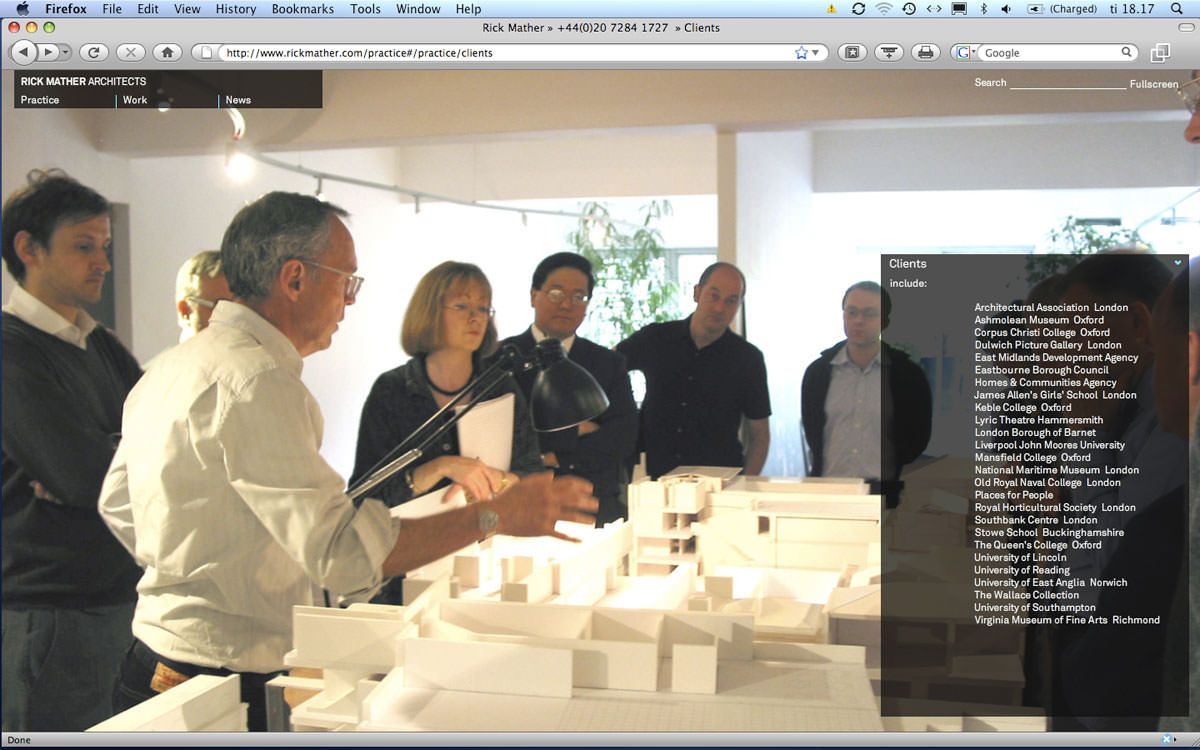Image resolution: width=1200 pixels, height=750 pixels.
Task: Go back with the Back arrow button
Action: 22,52
